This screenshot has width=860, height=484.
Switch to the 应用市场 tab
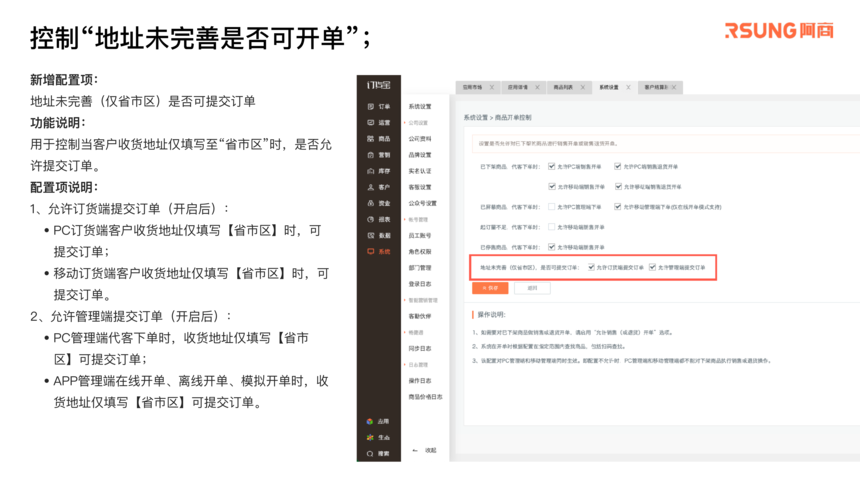(x=472, y=88)
